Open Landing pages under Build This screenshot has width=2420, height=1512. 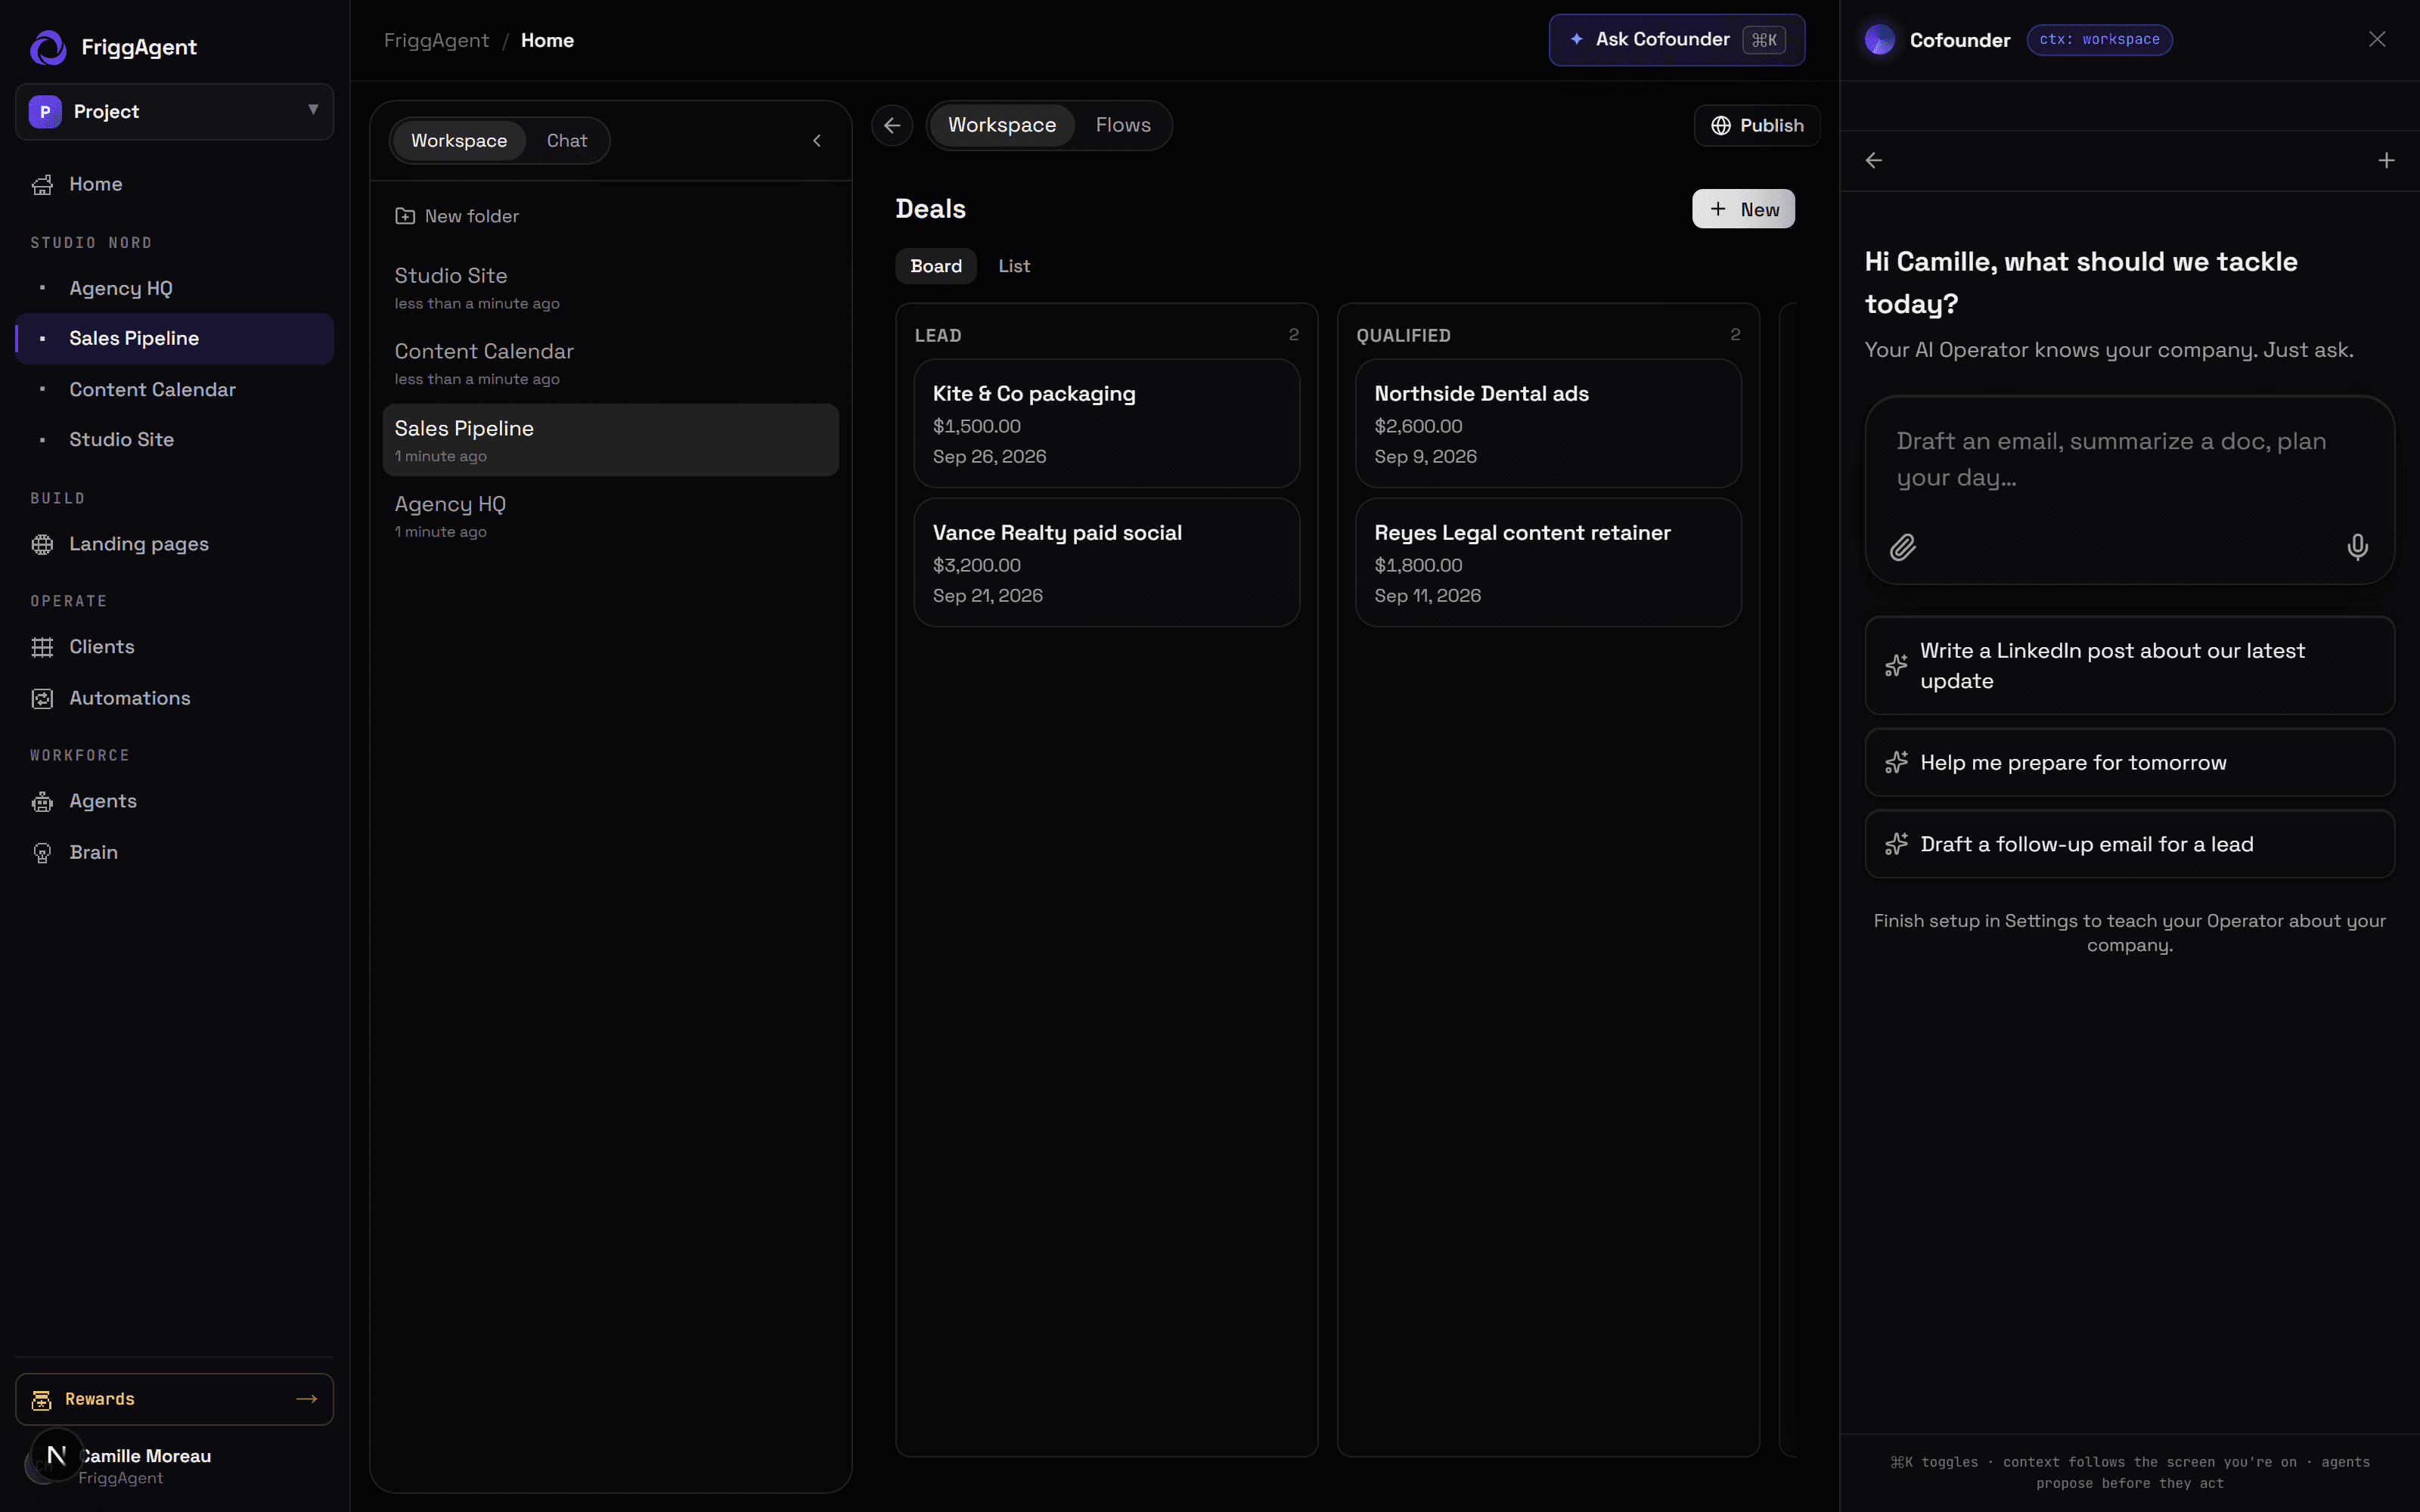coord(174,544)
